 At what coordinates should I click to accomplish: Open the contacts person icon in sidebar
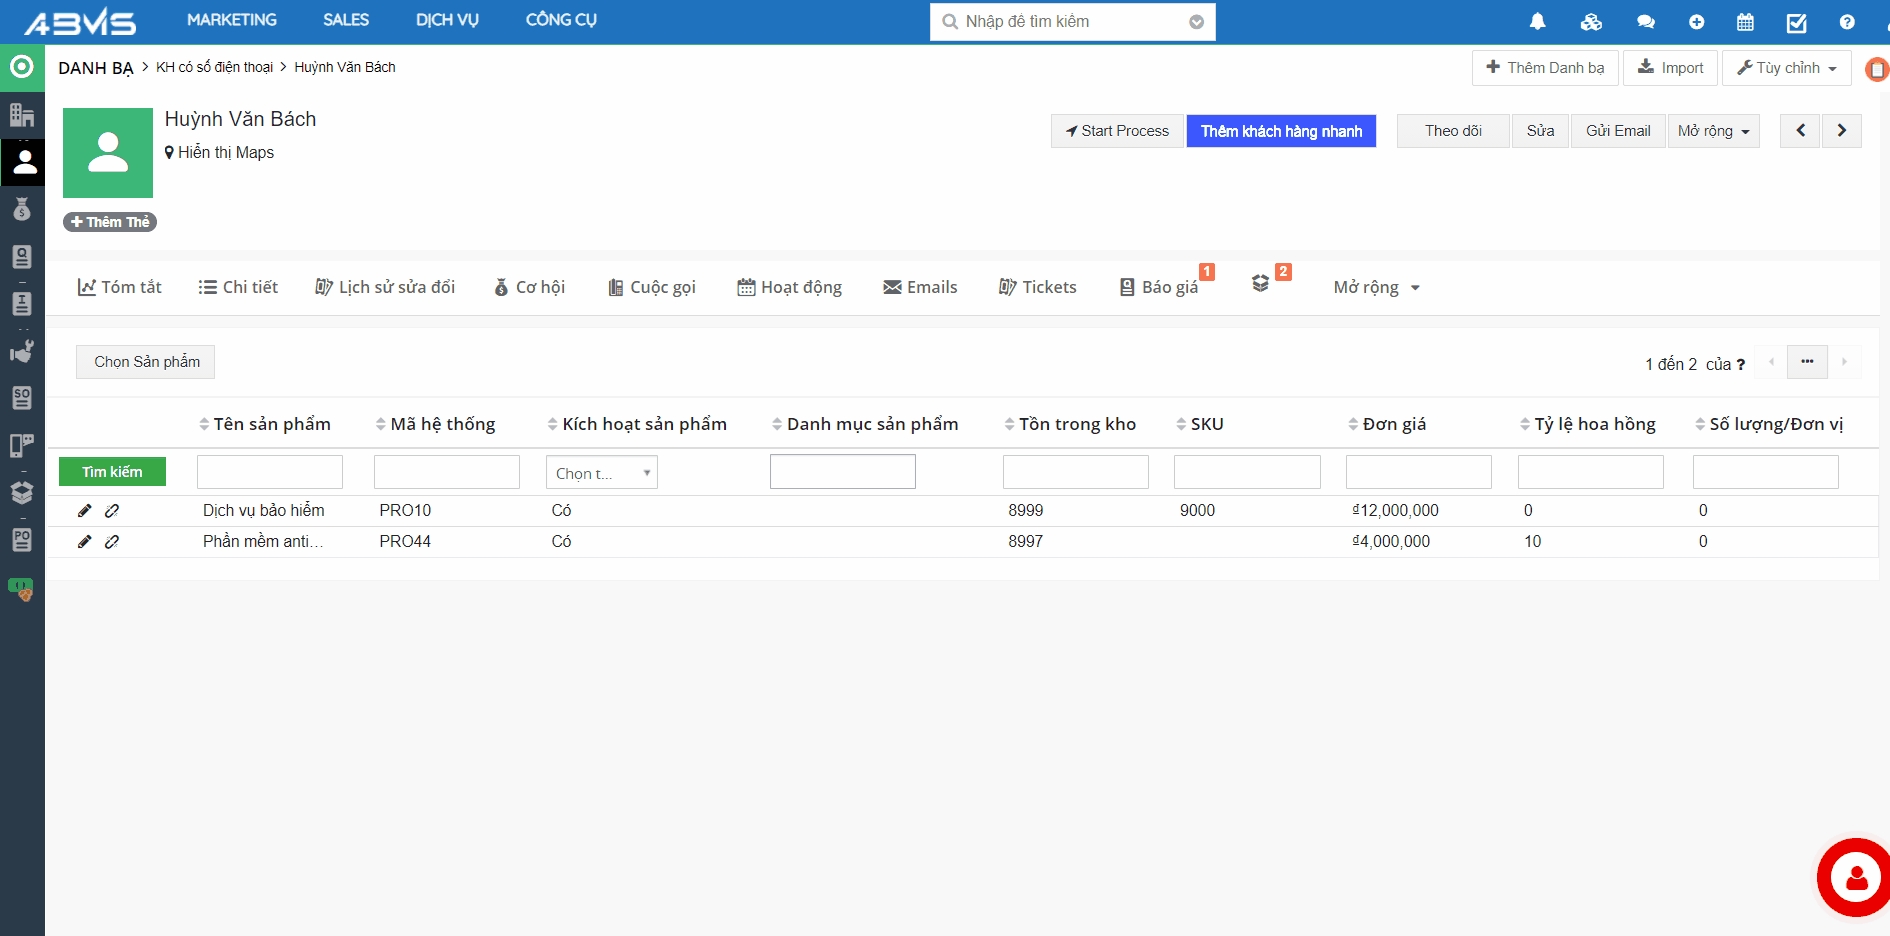click(x=22, y=162)
